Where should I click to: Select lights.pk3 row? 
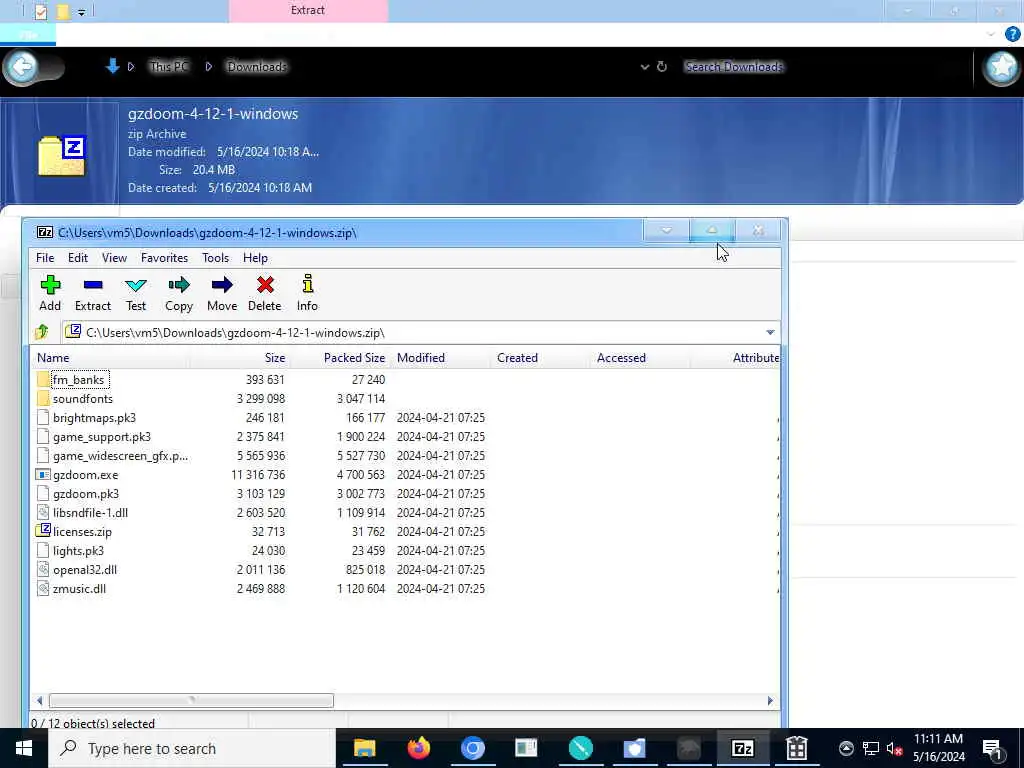78,551
